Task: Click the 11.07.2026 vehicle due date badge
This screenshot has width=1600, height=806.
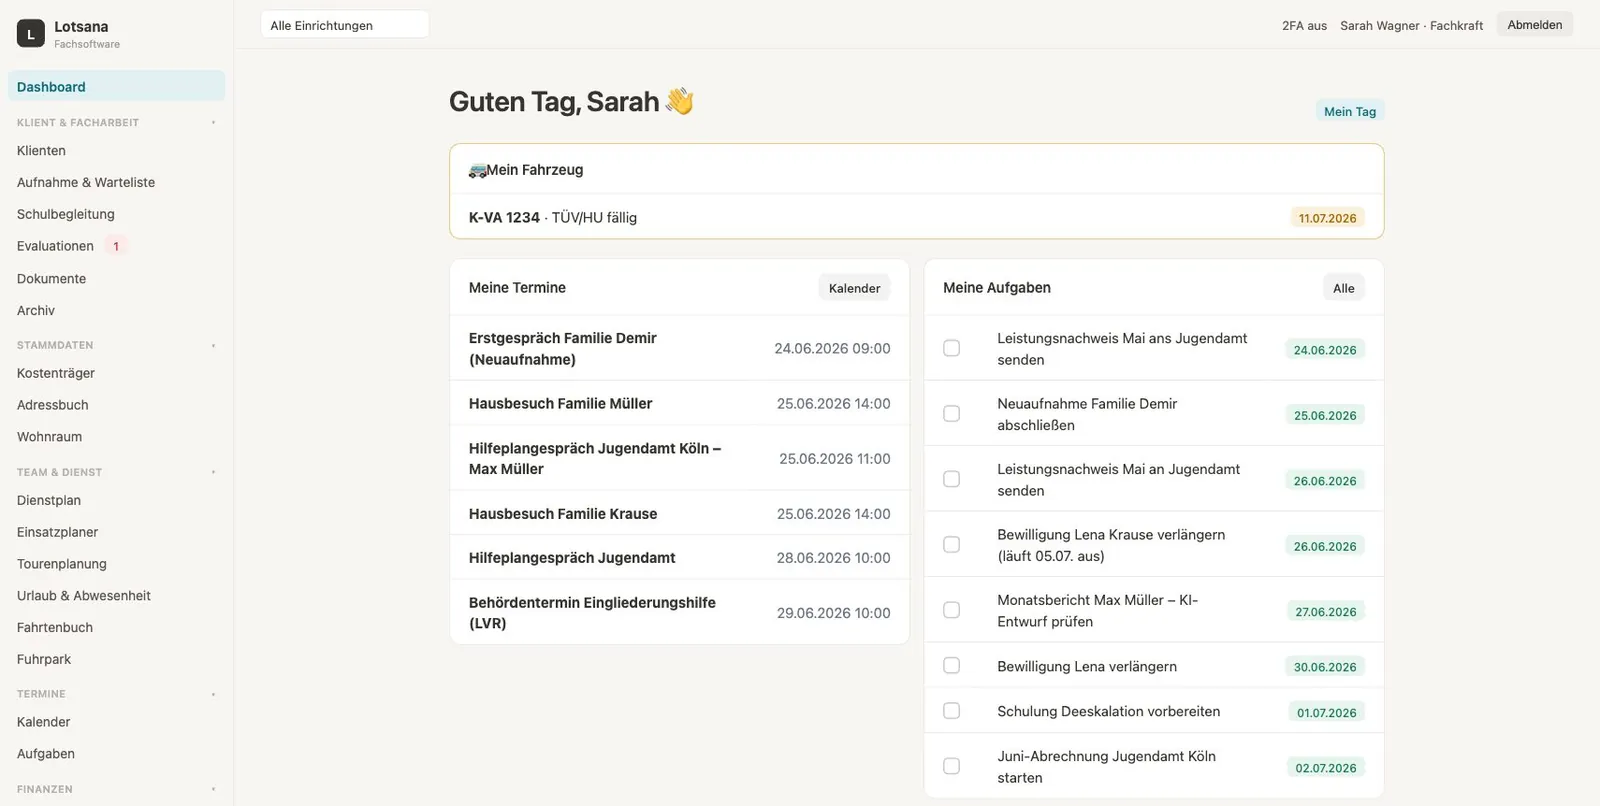Action: pyautogui.click(x=1327, y=218)
